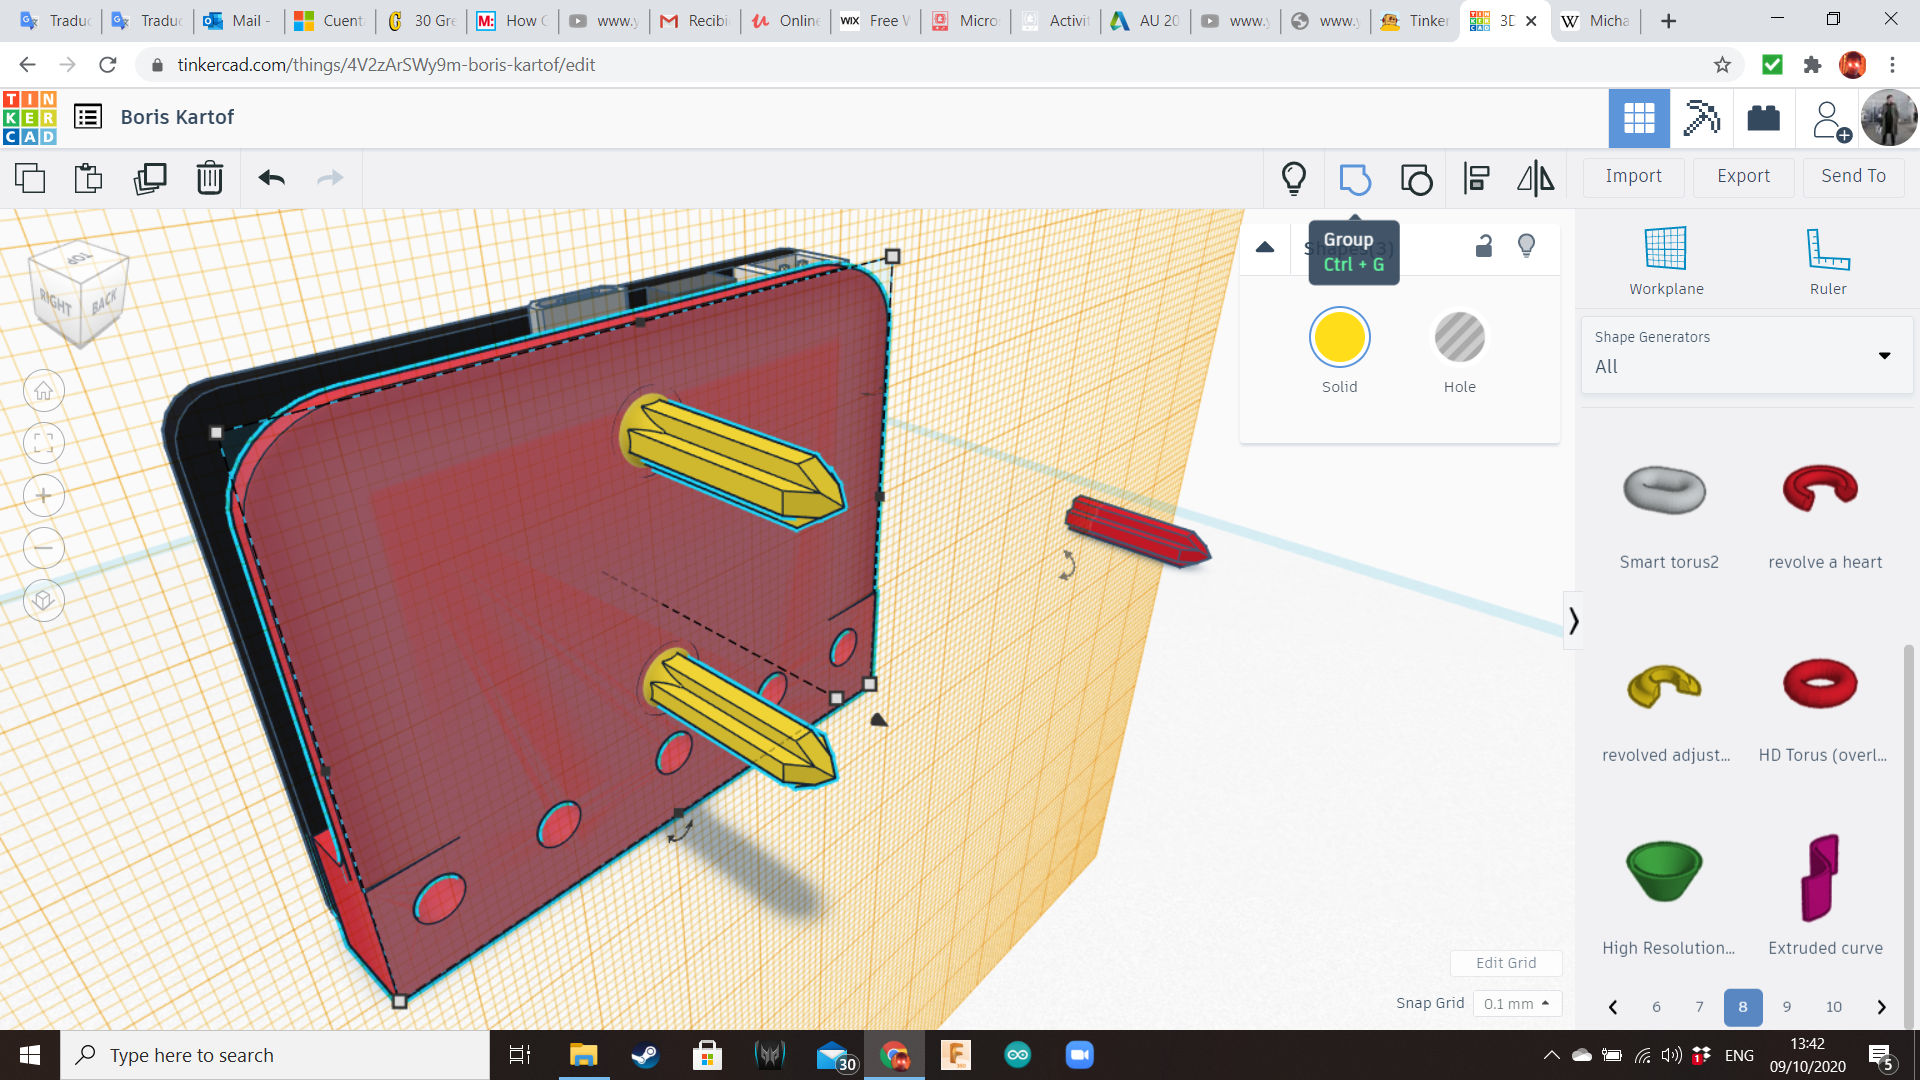Screen dimensions: 1920x1080
Task: Click the Export button
Action: [x=1742, y=176]
